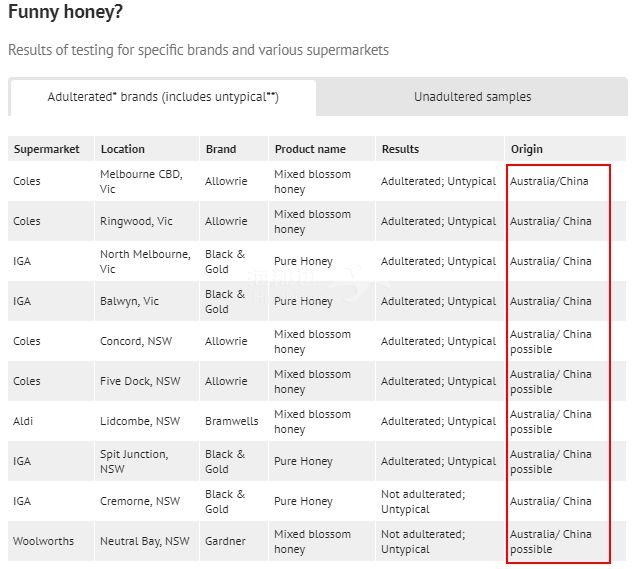The height and width of the screenshot is (569, 640).
Task: Click Ringwood, Vic location cell
Action: point(136,221)
